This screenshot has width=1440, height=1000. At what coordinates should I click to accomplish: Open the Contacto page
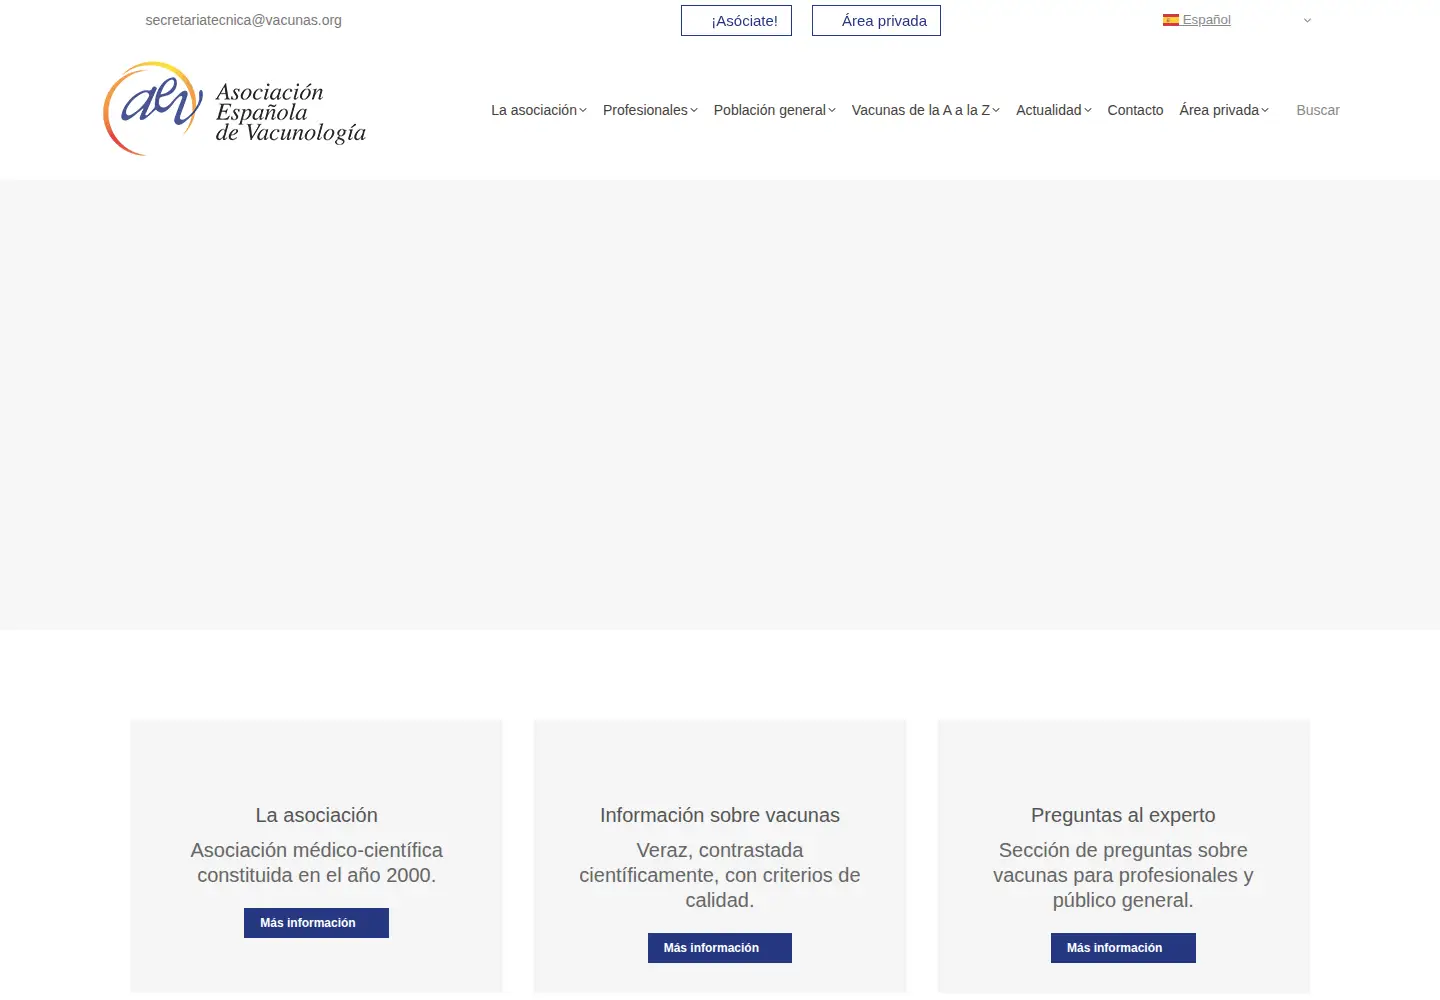(1135, 110)
